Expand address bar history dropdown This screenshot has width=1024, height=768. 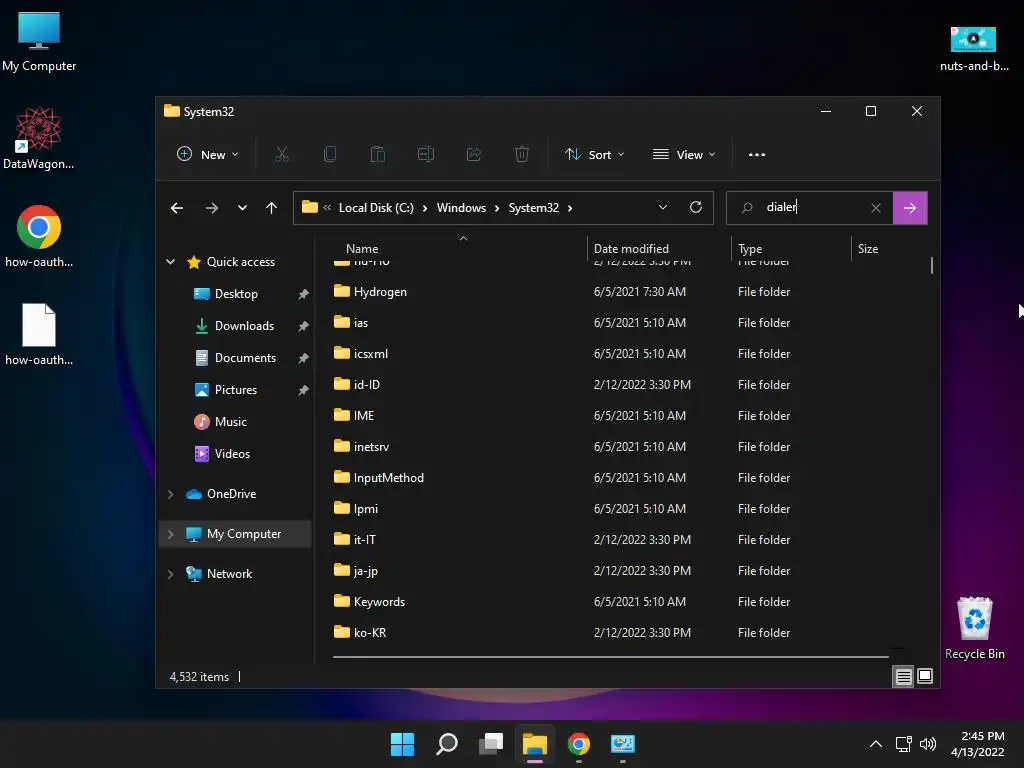coord(663,207)
